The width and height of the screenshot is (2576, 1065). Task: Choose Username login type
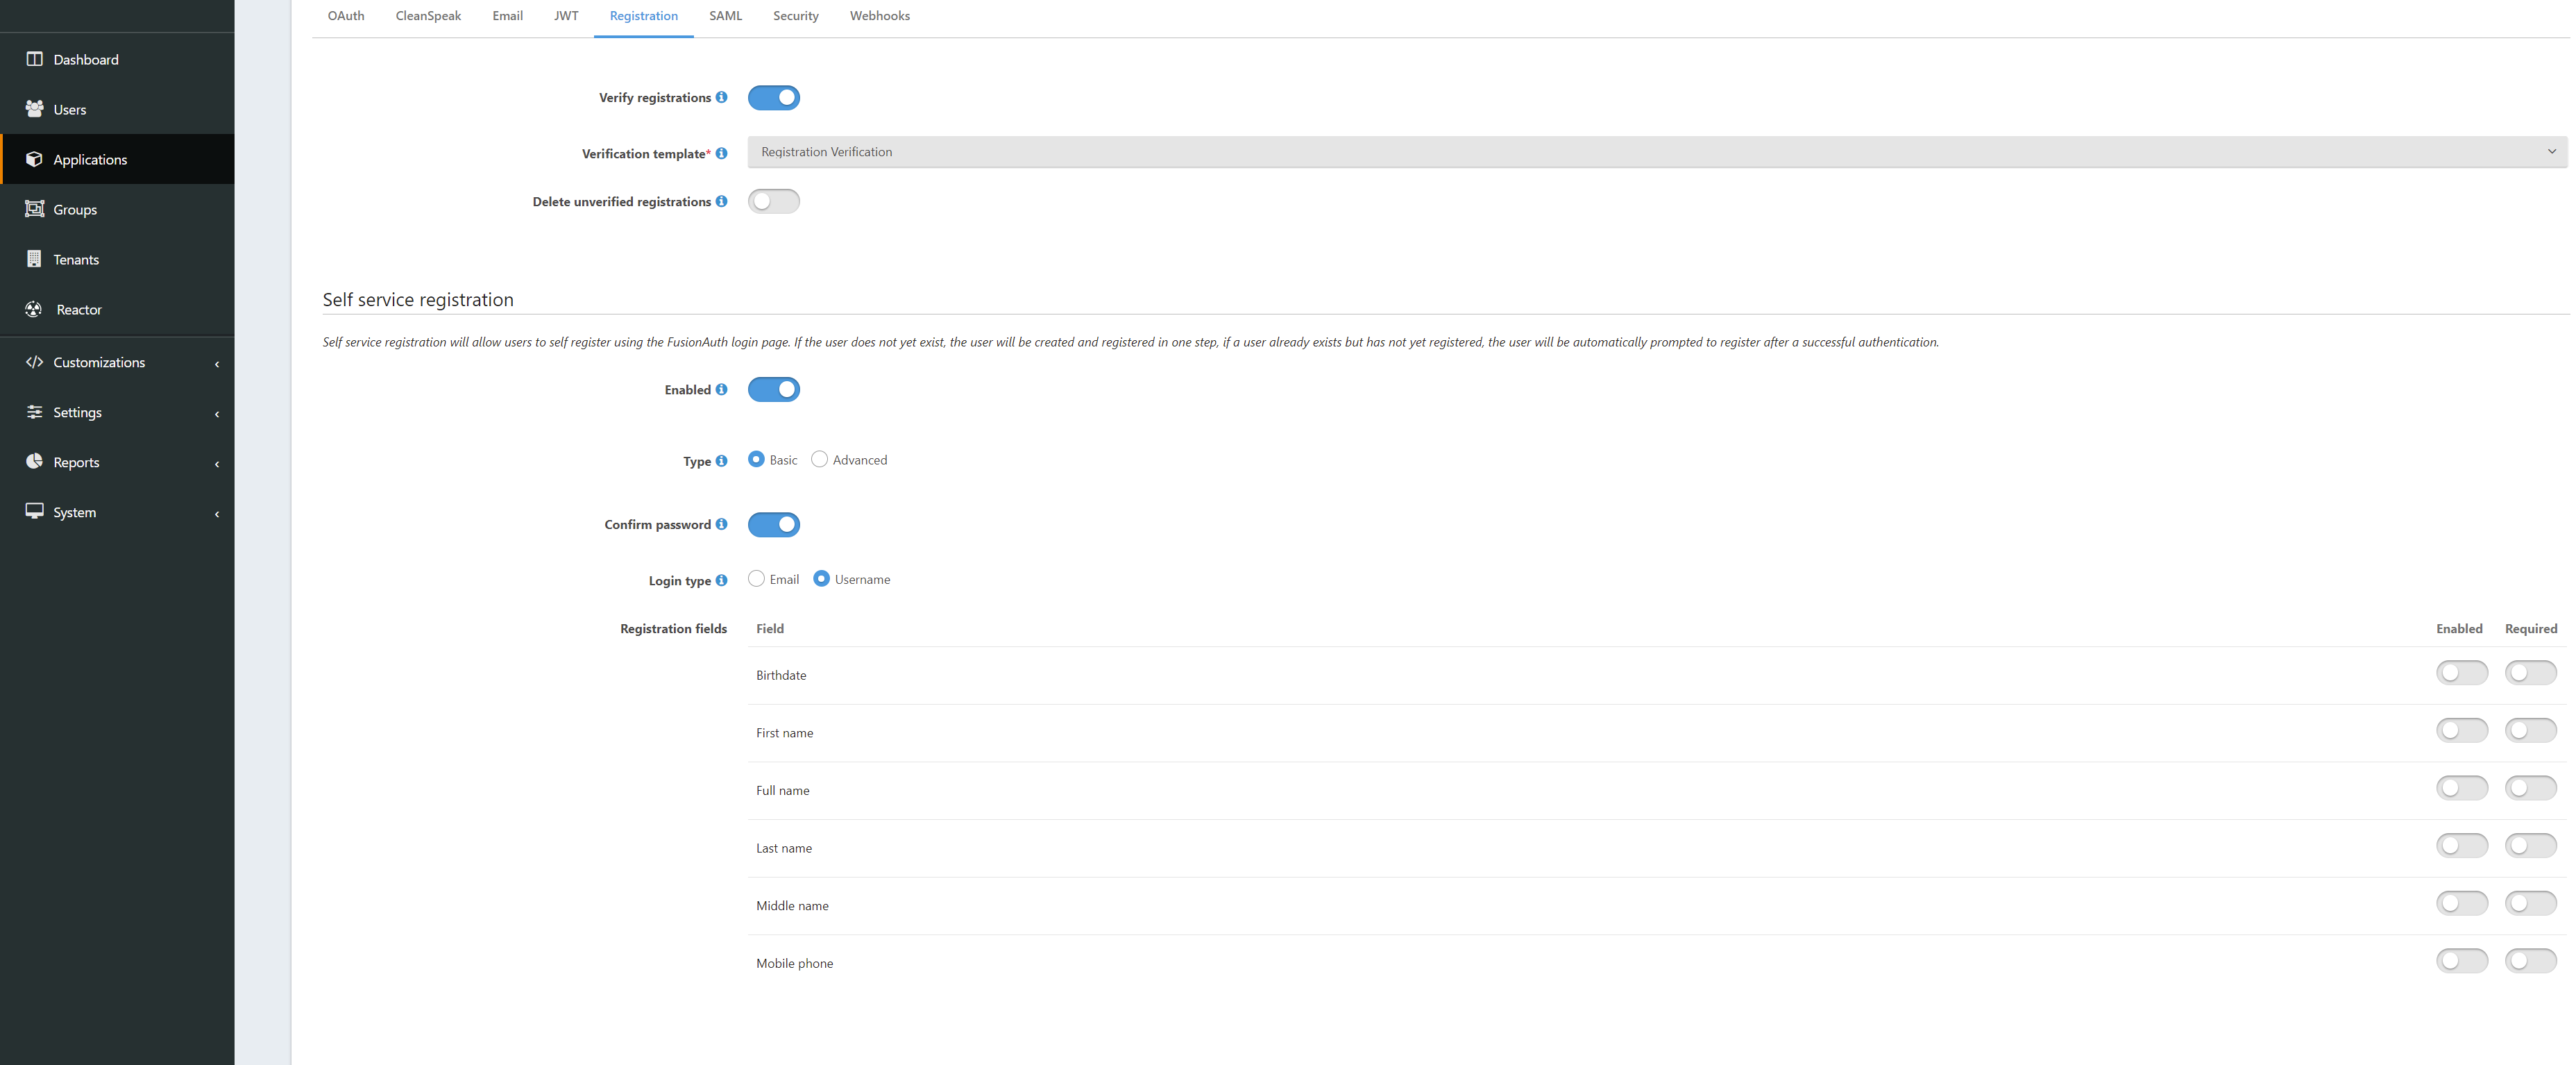point(821,578)
